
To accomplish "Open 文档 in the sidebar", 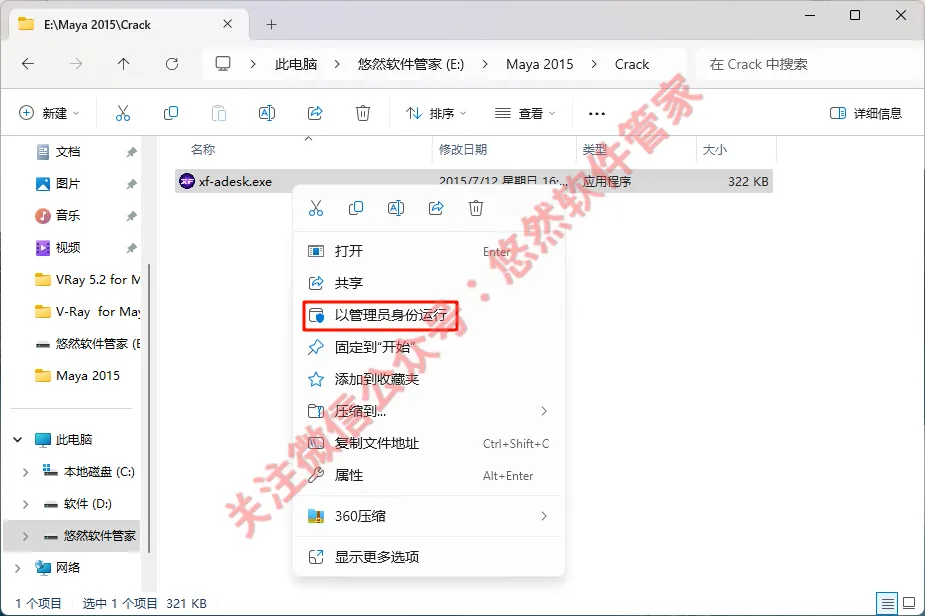I will tap(68, 152).
